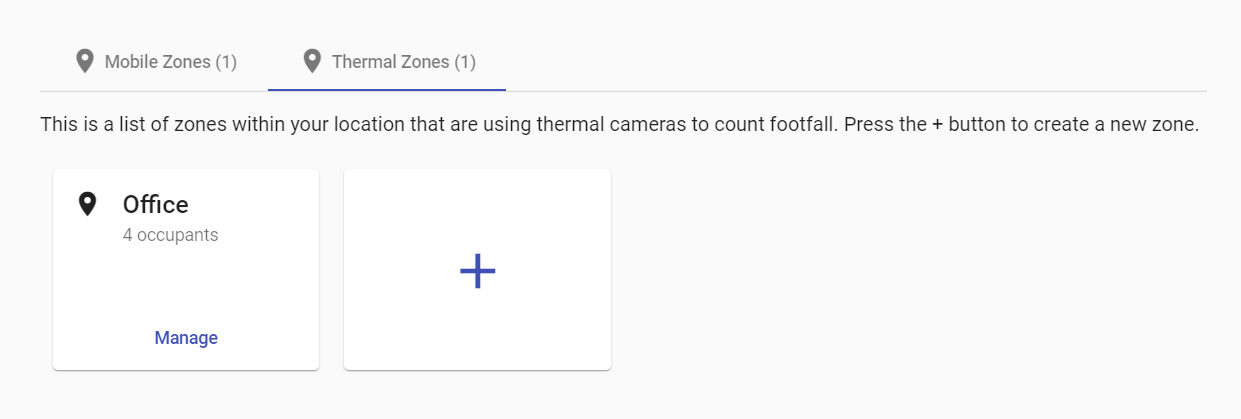Screen dimensions: 1241x419
Task: Click the grey divider line right of tabs
Action: click(x=856, y=91)
